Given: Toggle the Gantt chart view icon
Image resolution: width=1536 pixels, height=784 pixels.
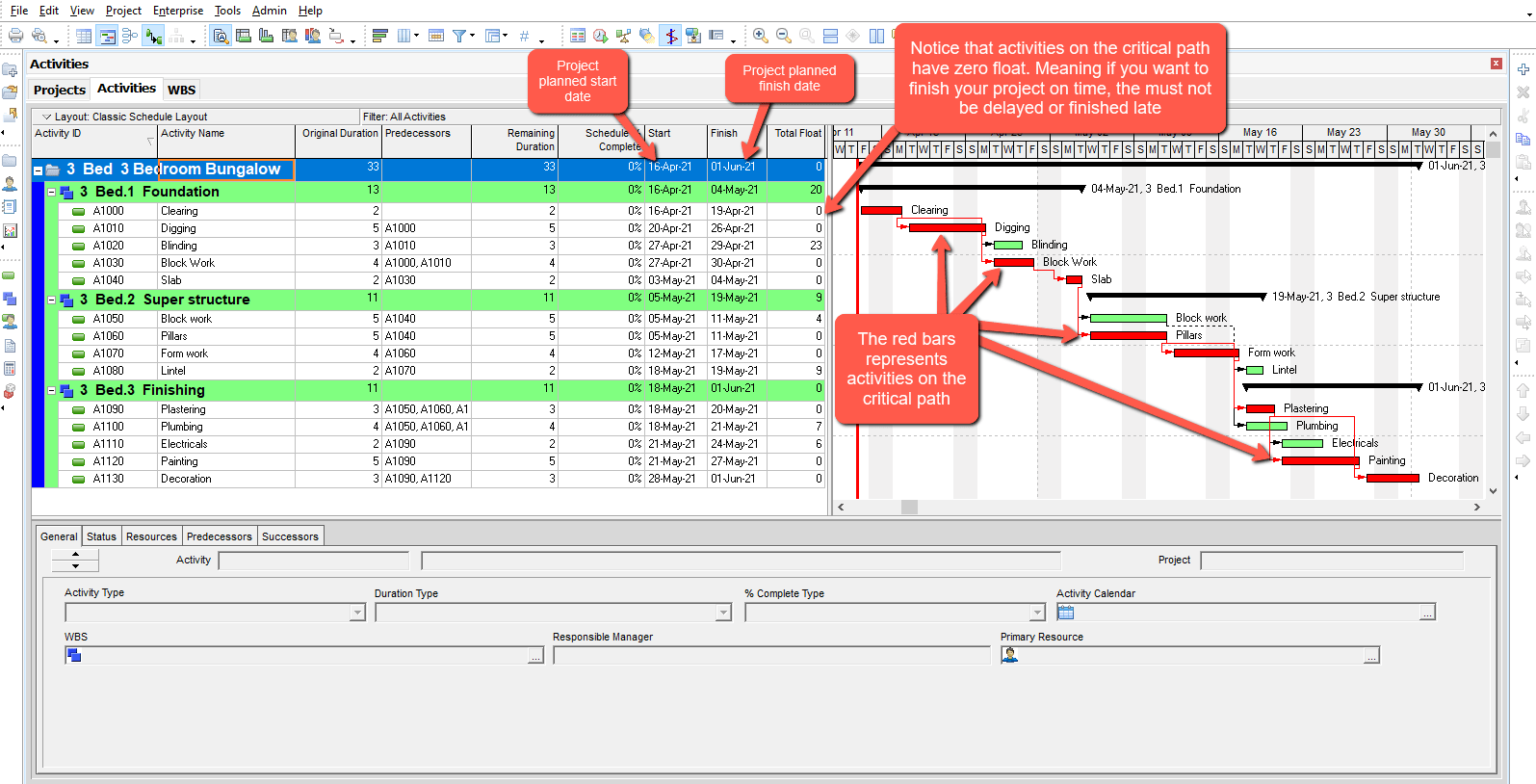Looking at the screenshot, I should pos(108,36).
